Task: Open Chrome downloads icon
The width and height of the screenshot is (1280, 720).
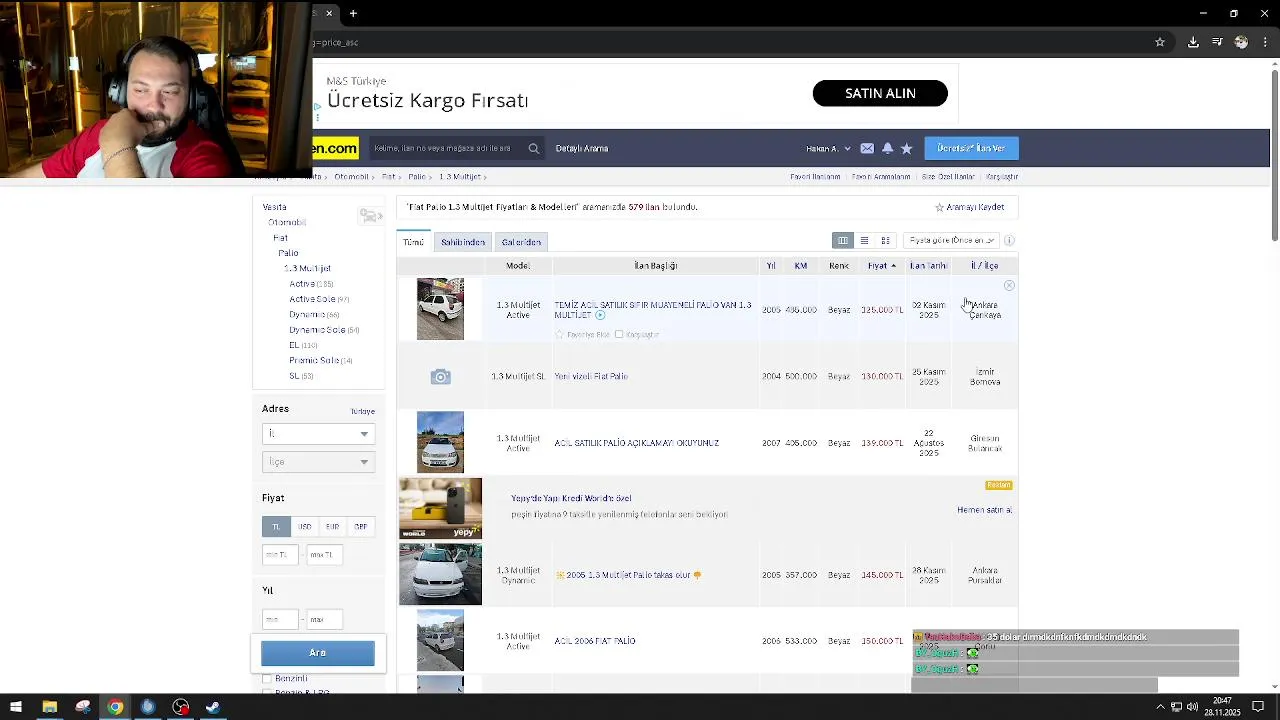Action: click(1193, 42)
